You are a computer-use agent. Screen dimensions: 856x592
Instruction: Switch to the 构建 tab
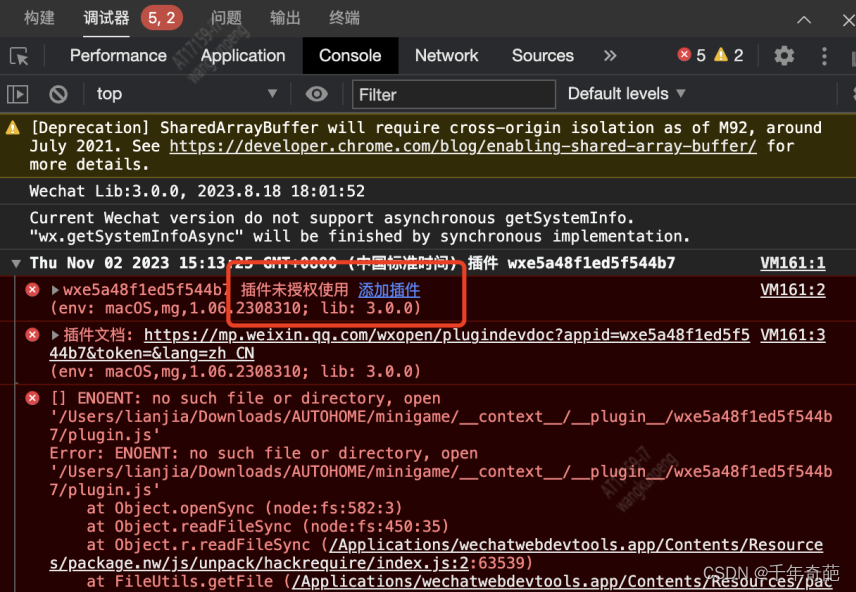pos(39,18)
